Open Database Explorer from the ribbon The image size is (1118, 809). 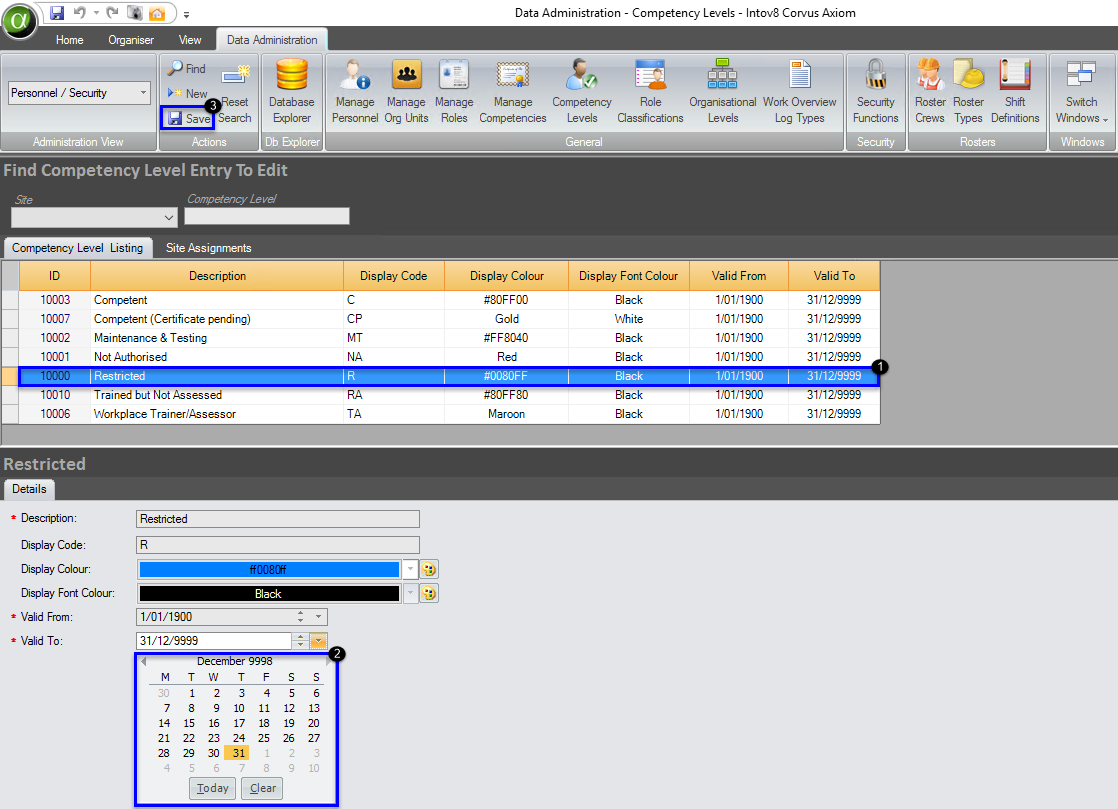click(291, 90)
